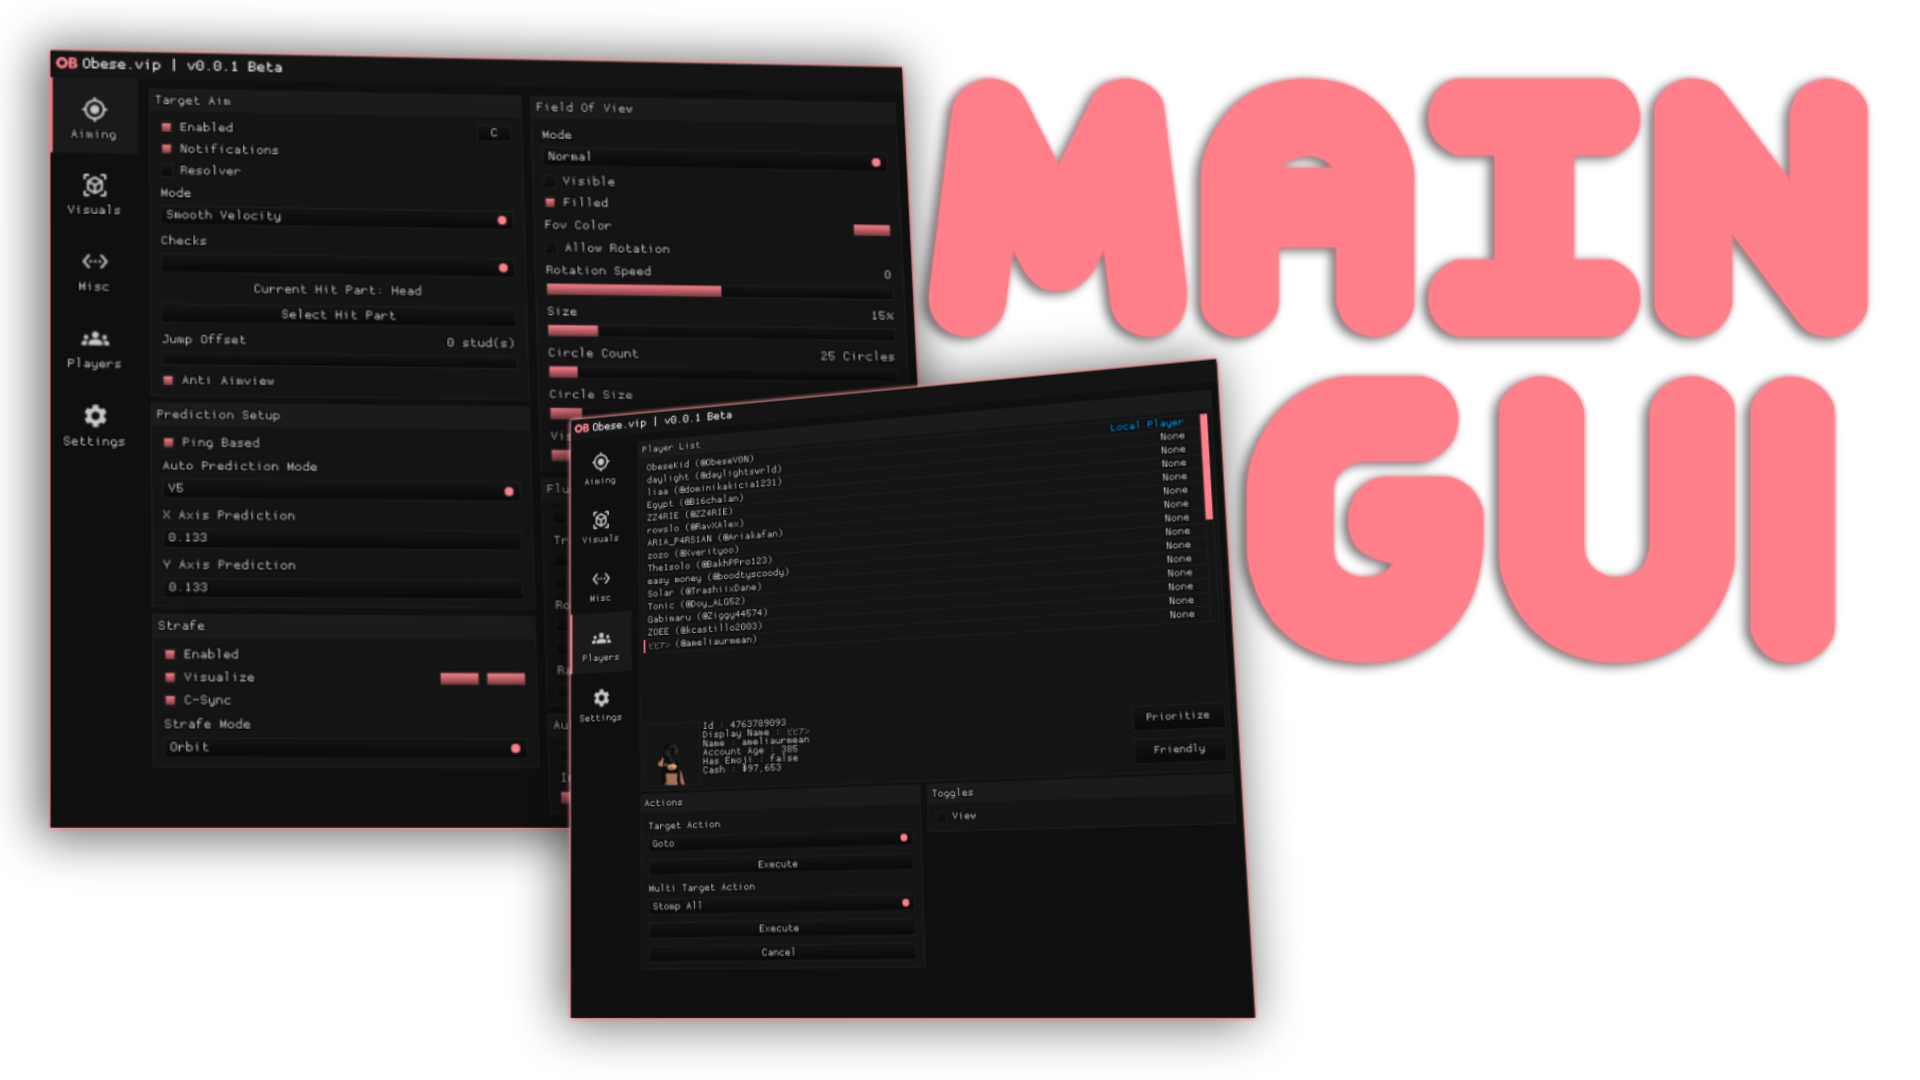Select daylight in the Player List

(714, 474)
